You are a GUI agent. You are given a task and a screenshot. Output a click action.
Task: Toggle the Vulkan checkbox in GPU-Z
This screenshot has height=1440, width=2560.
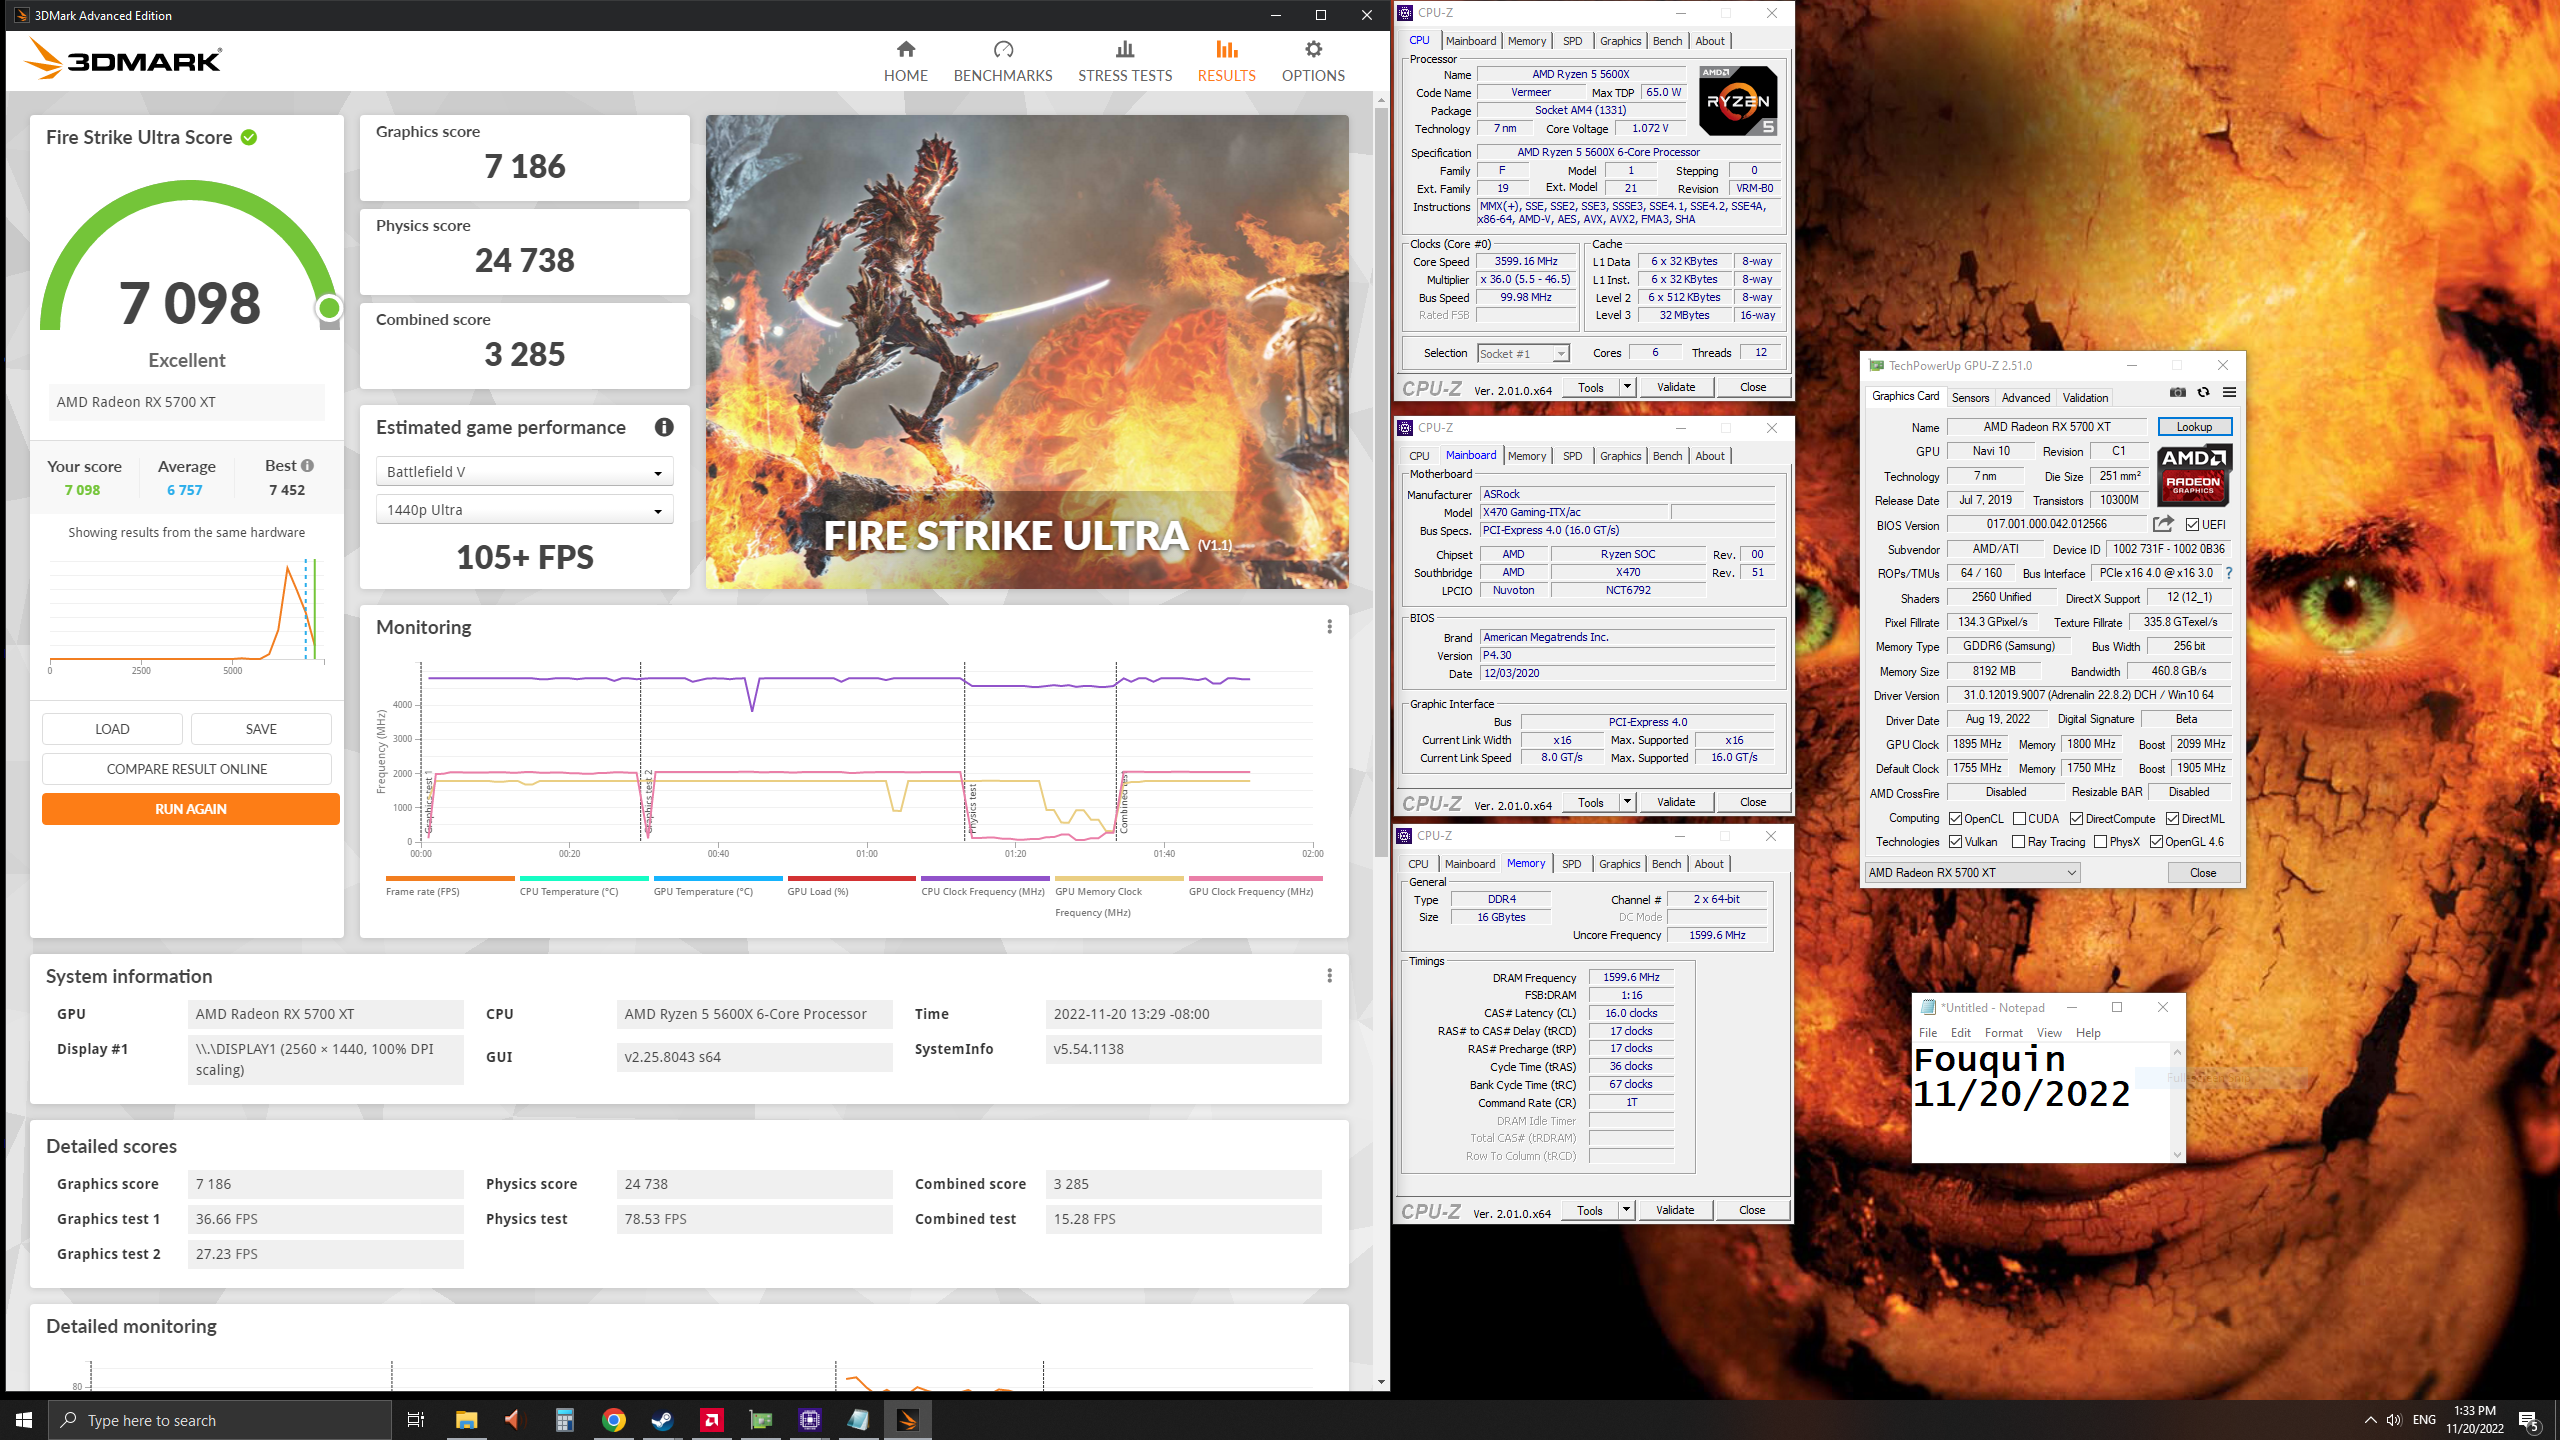coord(1955,842)
